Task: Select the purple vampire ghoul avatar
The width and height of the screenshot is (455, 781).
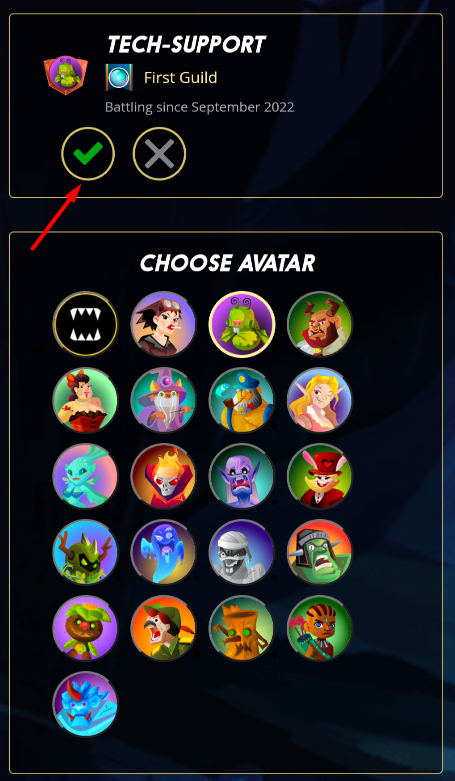Action: (x=242, y=476)
